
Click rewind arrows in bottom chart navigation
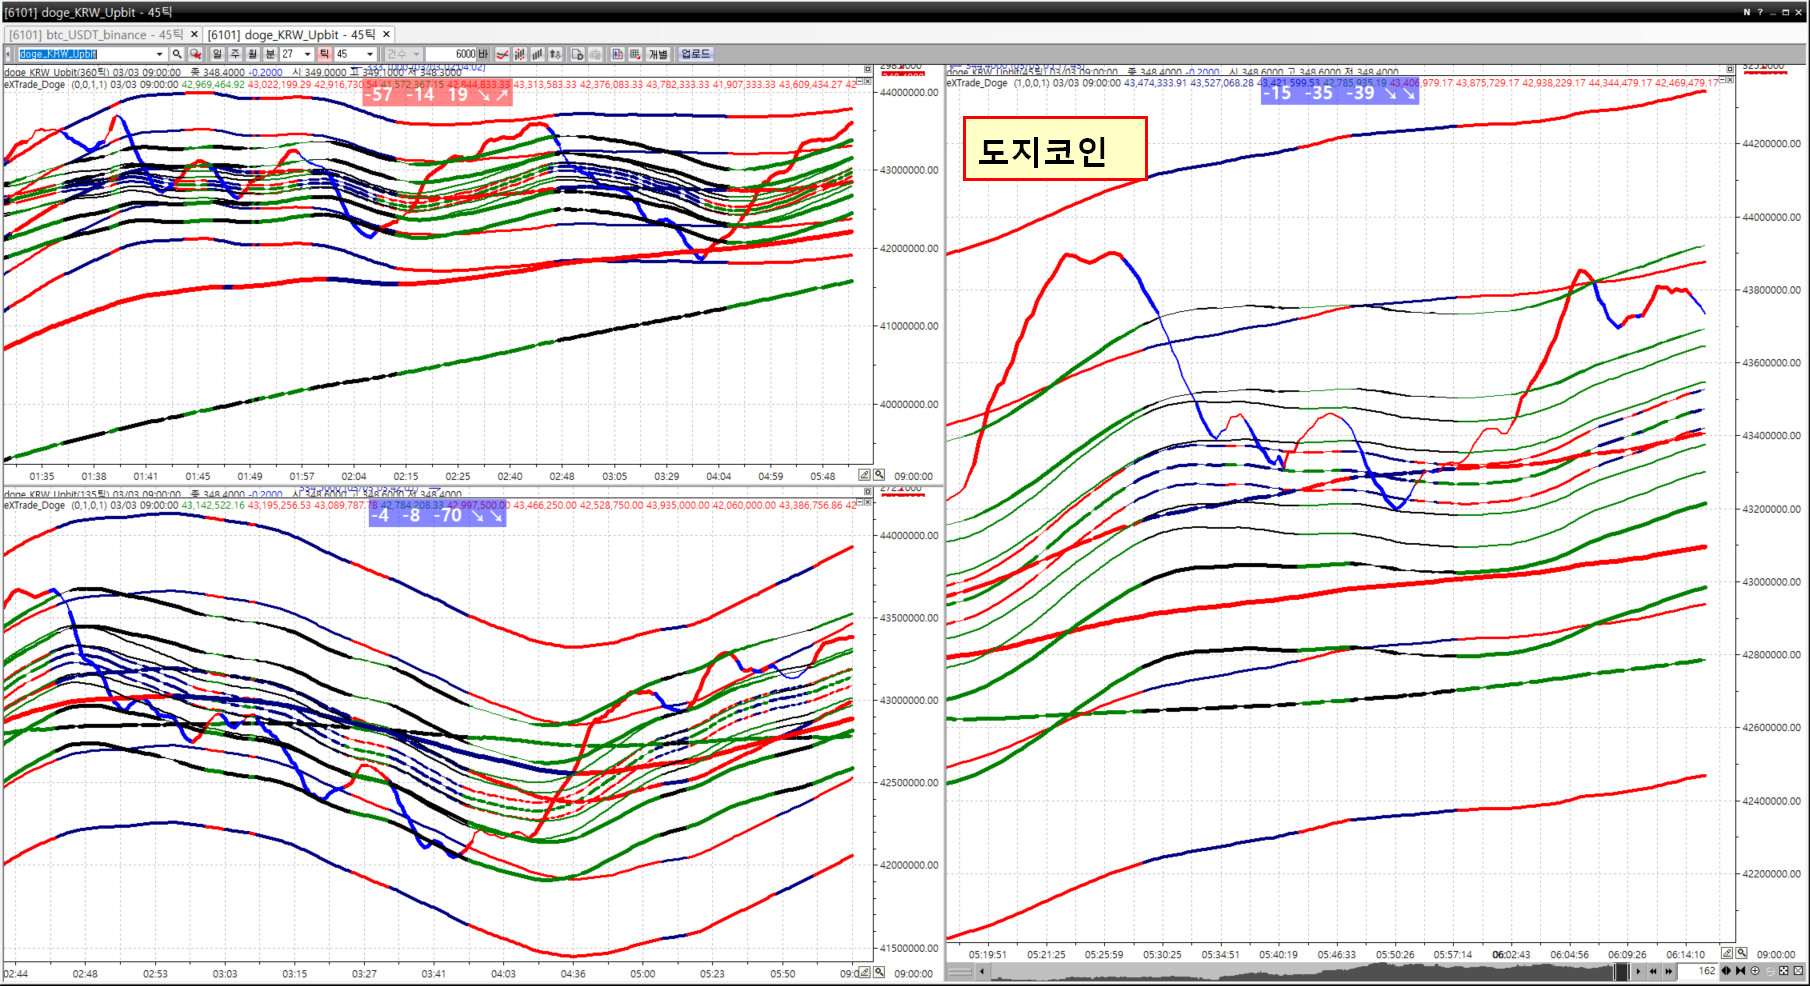[1653, 971]
